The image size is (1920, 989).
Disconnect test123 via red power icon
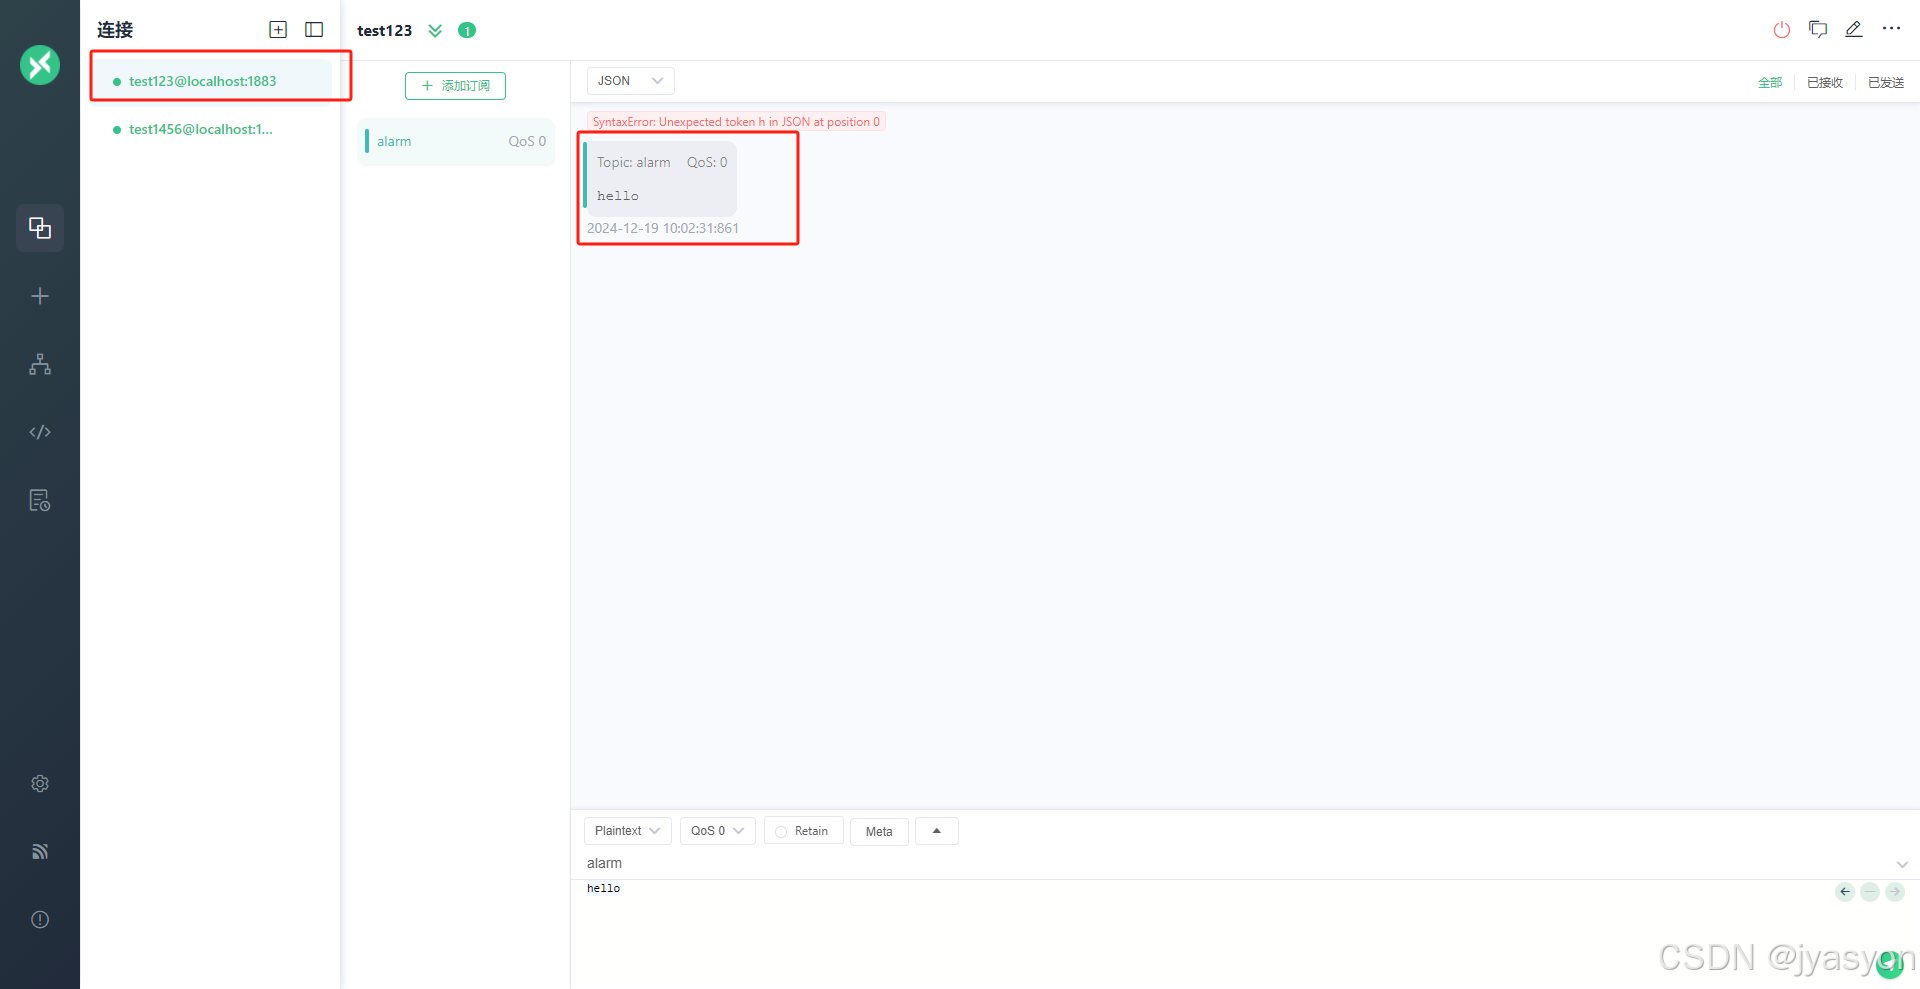click(x=1781, y=29)
